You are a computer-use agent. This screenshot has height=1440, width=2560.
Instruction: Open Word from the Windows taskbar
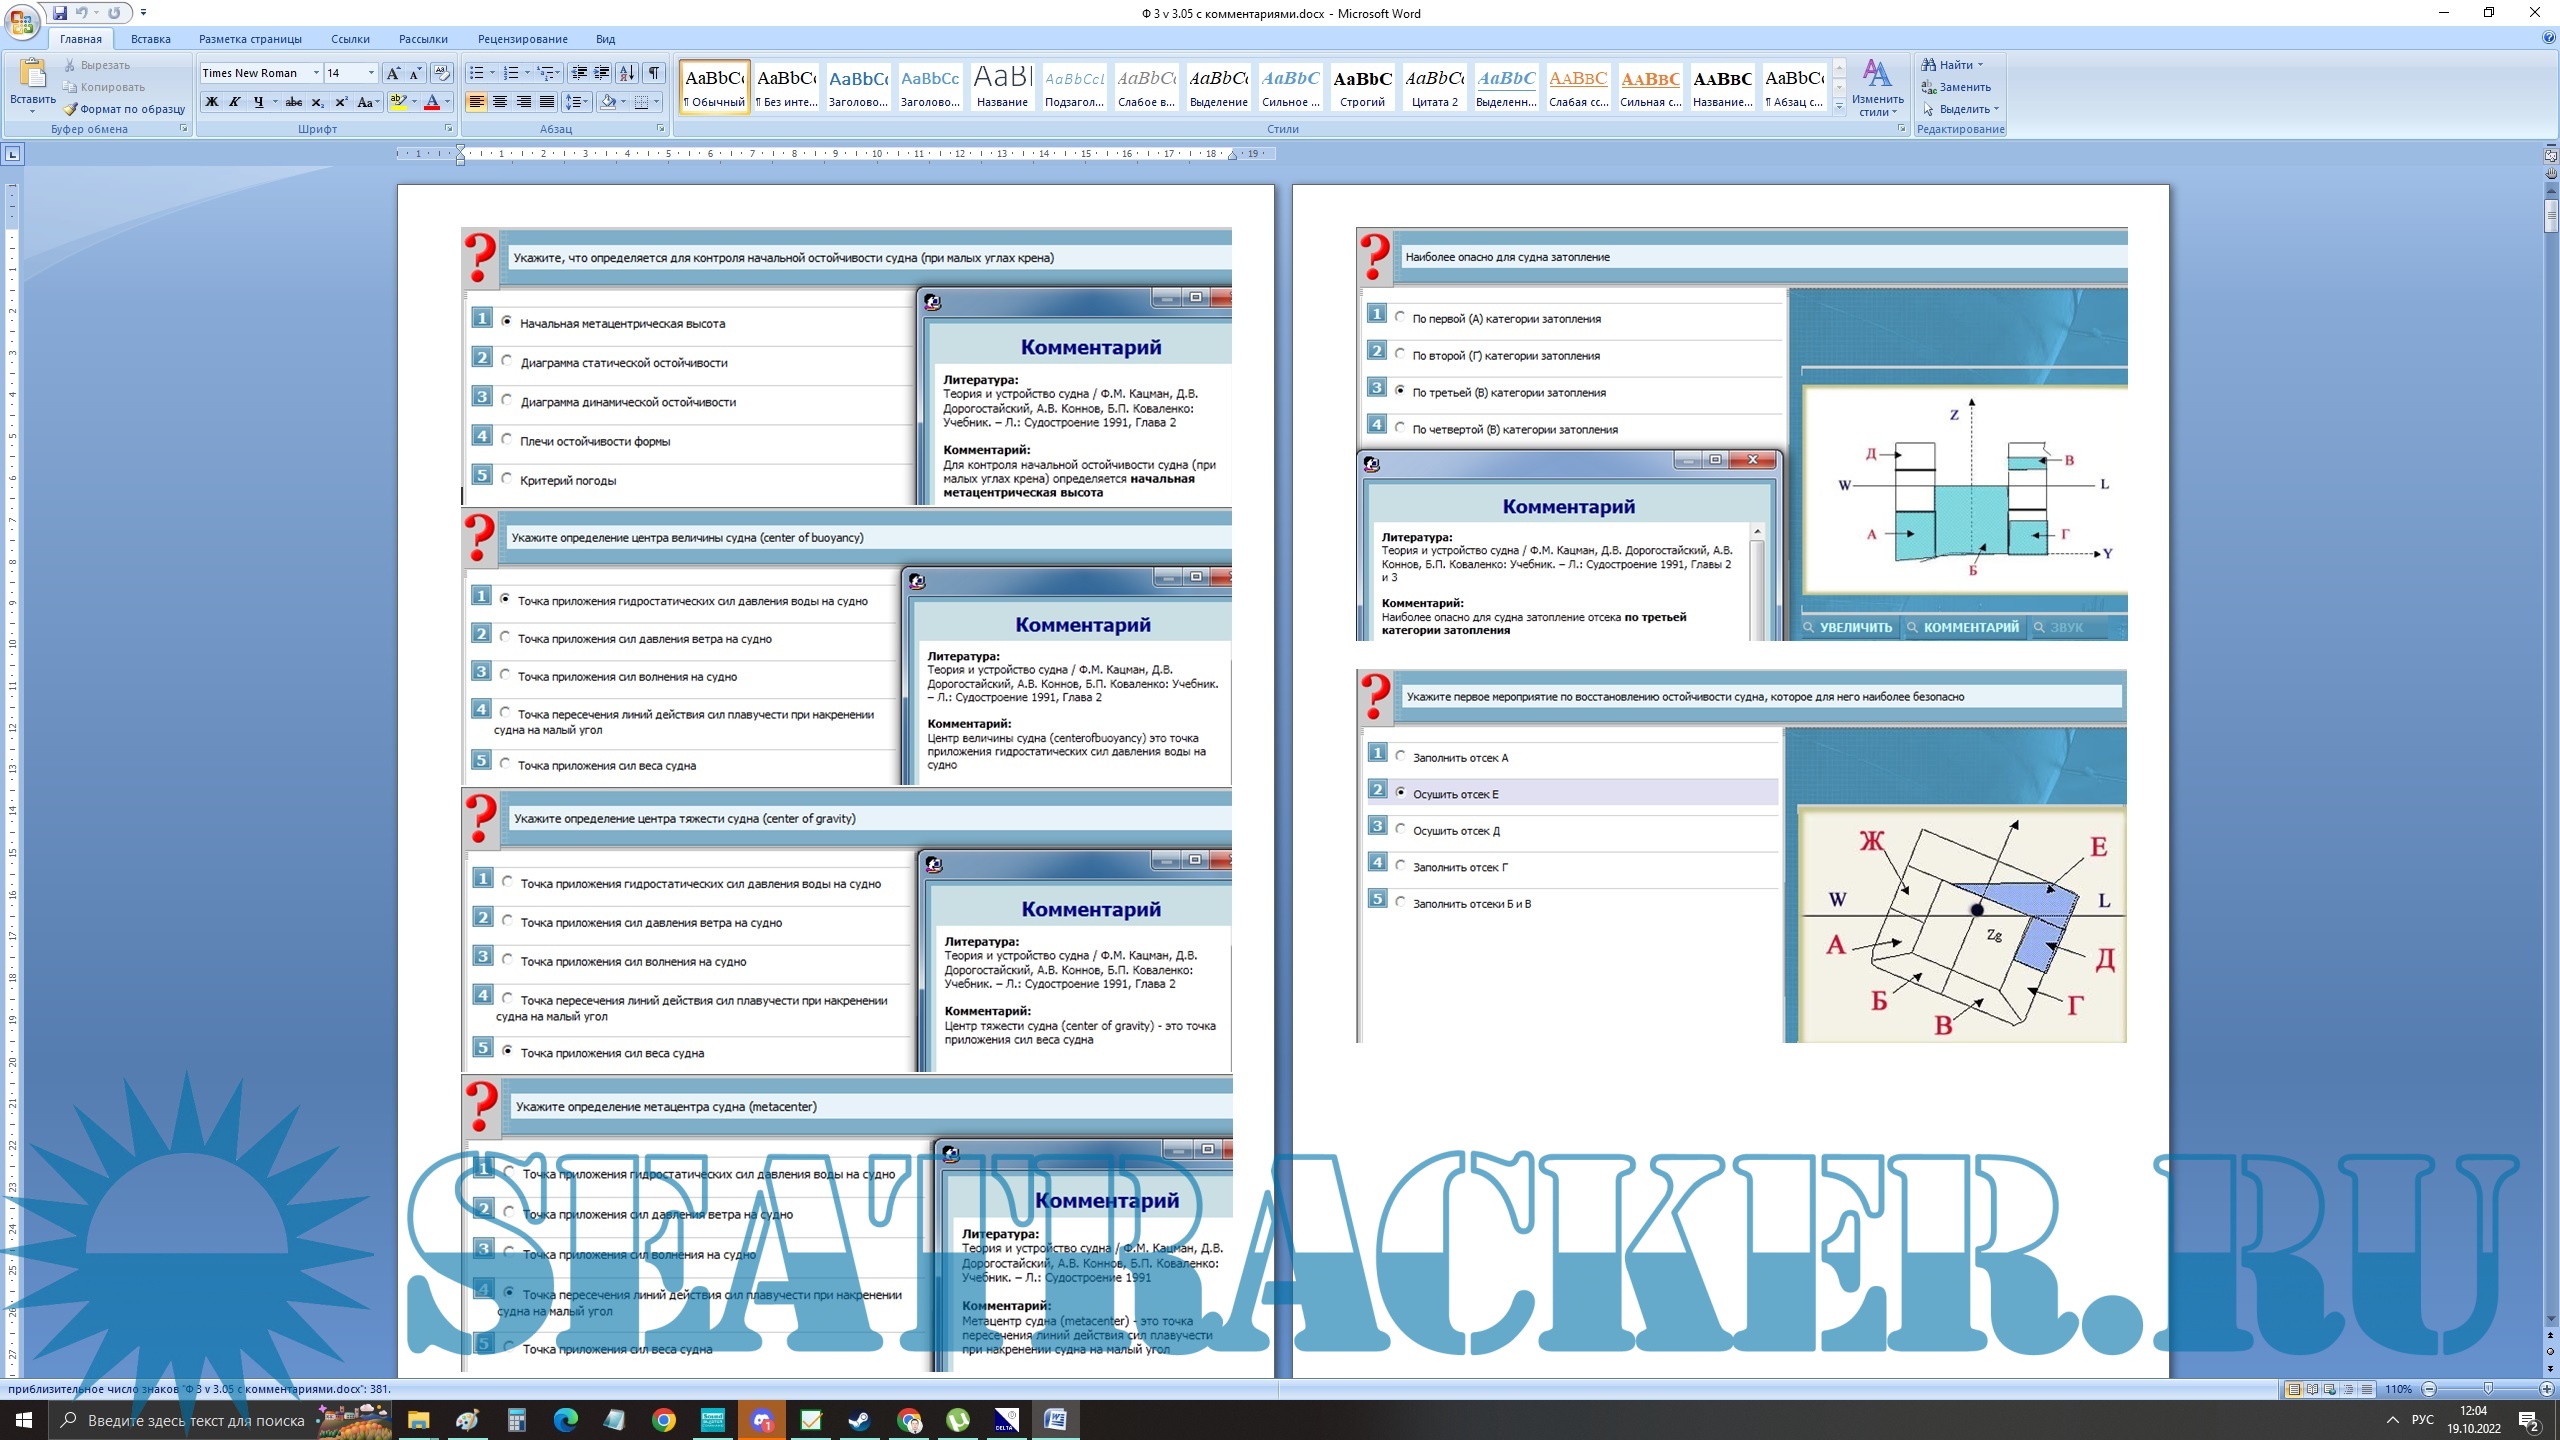(x=1055, y=1419)
